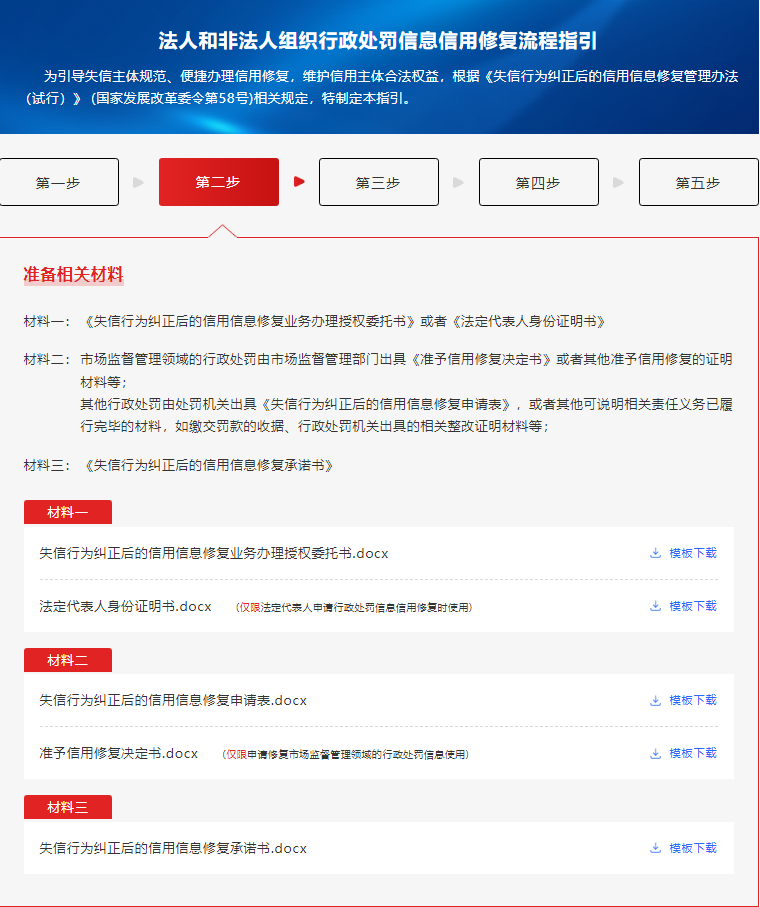Click 模板下载 link for 准予信用修复决定书.docx
The height and width of the screenshot is (907, 760).
pos(693,754)
